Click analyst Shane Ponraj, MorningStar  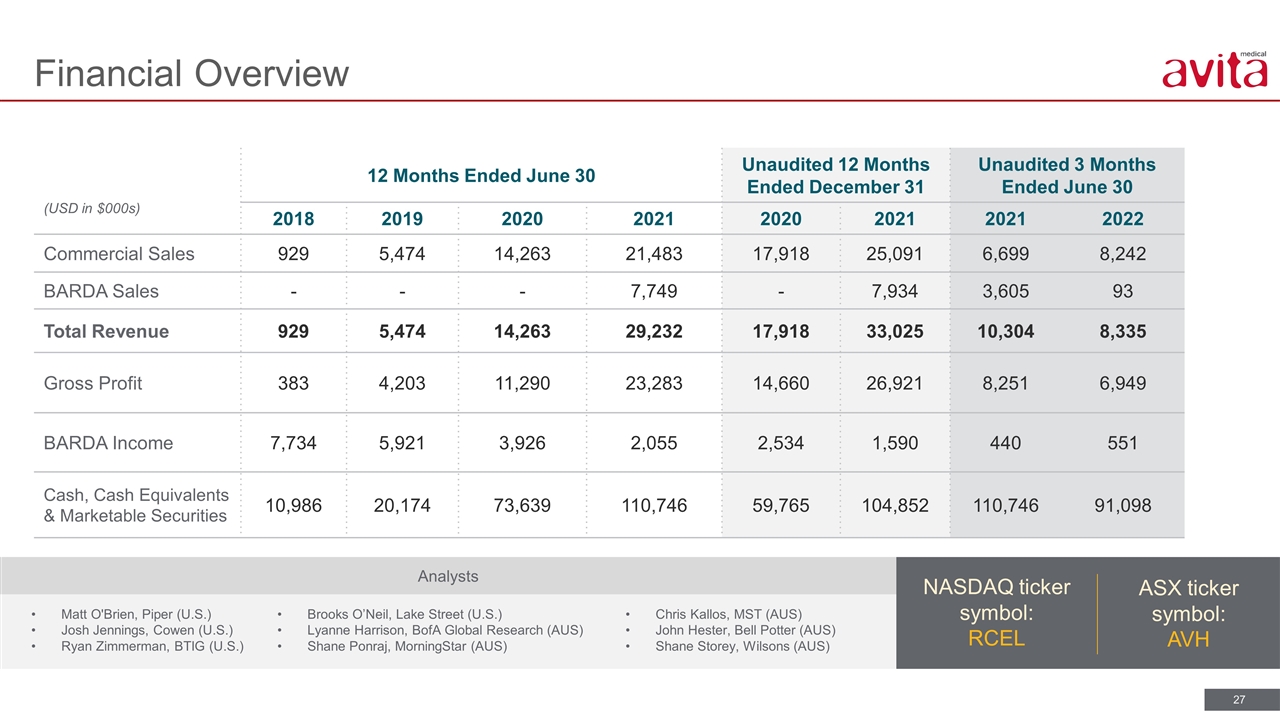[407, 646]
